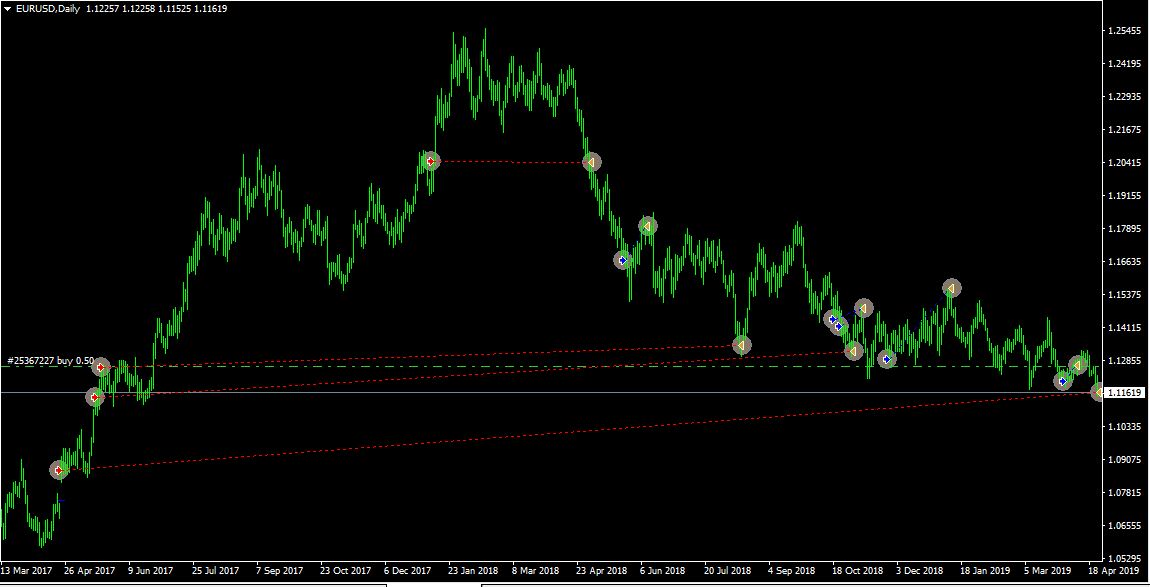1150x587 pixels.
Task: Click the 1.24195 price axis label
Action: click(x=1125, y=64)
